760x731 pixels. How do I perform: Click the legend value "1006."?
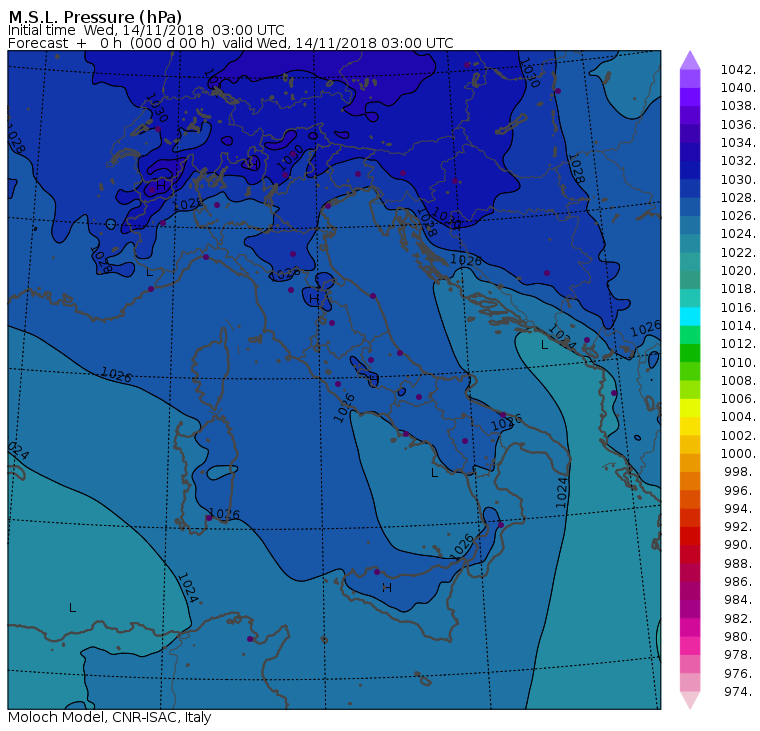click(x=738, y=399)
